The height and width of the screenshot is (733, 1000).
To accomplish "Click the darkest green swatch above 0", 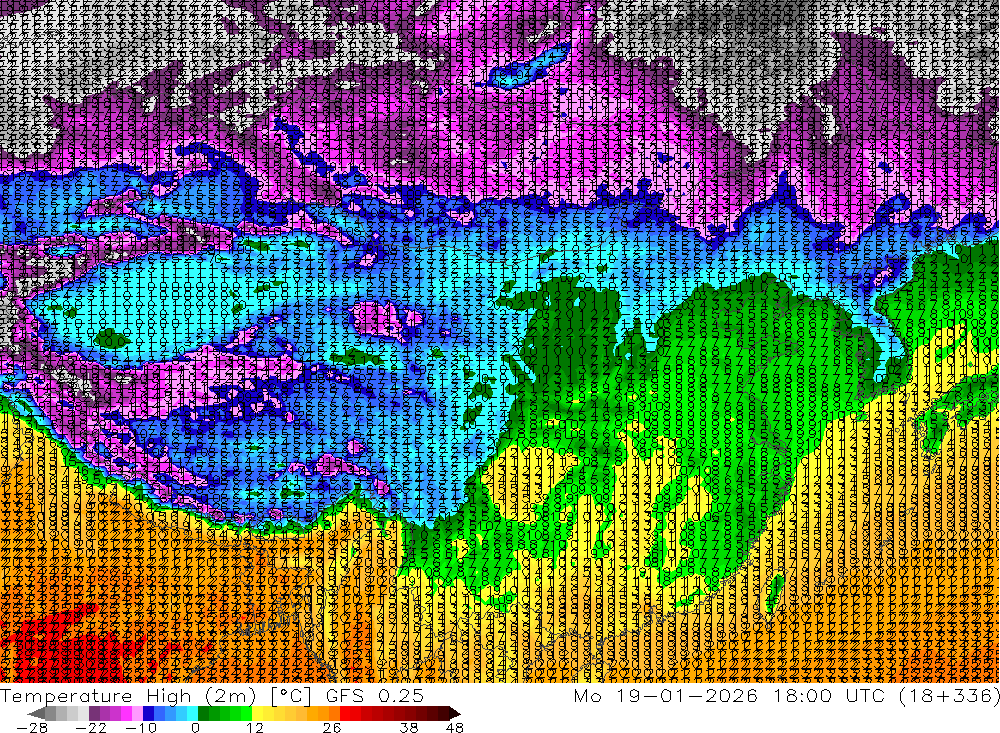I will coord(203,713).
